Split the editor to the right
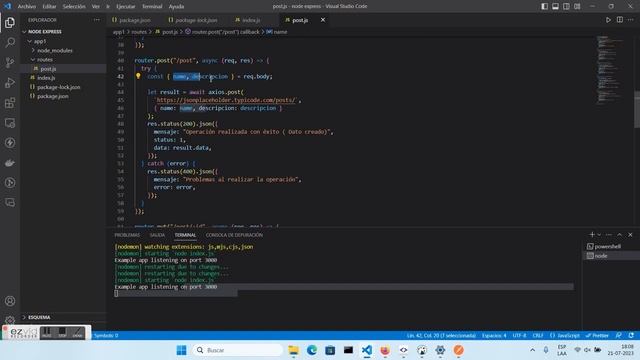Screen dimensions: 640x360 click(x=620, y=20)
